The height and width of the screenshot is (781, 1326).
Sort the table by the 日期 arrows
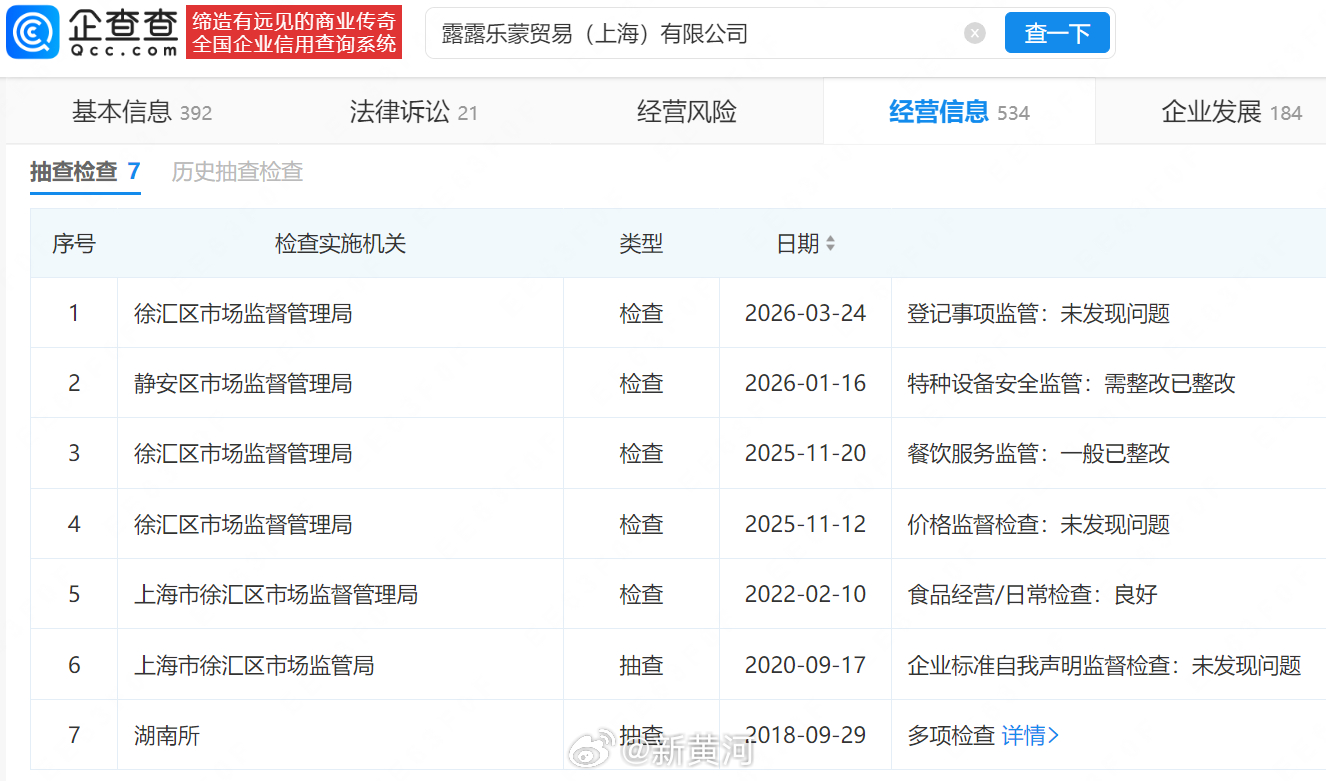(830, 244)
